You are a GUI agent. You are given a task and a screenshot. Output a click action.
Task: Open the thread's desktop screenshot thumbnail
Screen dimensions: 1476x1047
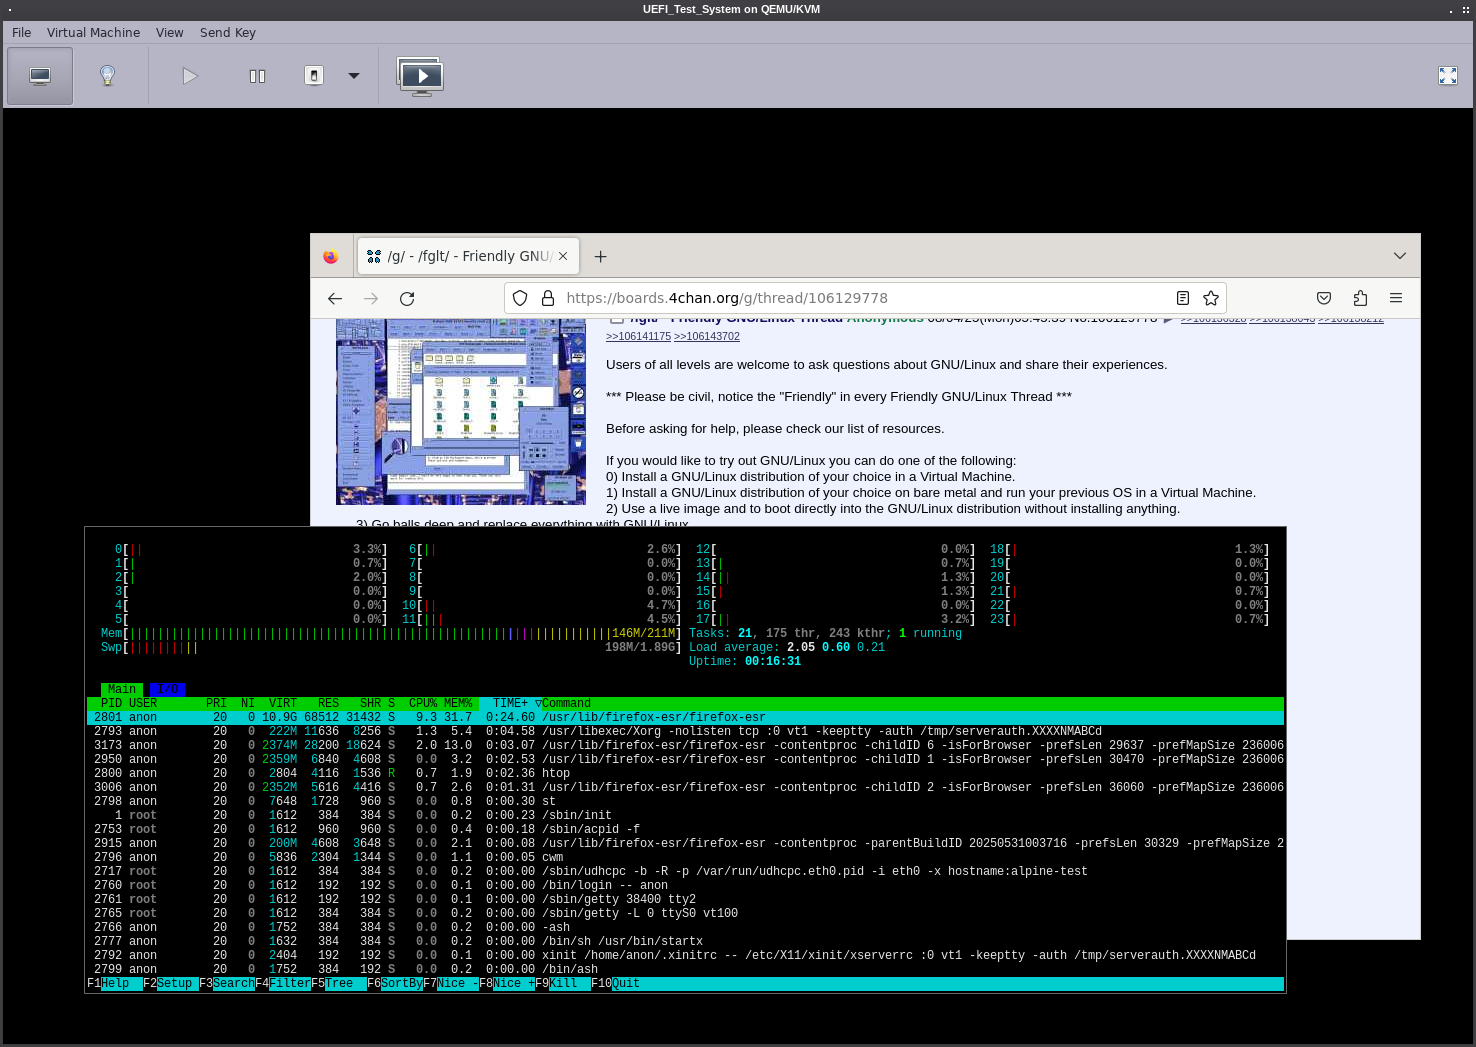[461, 412]
